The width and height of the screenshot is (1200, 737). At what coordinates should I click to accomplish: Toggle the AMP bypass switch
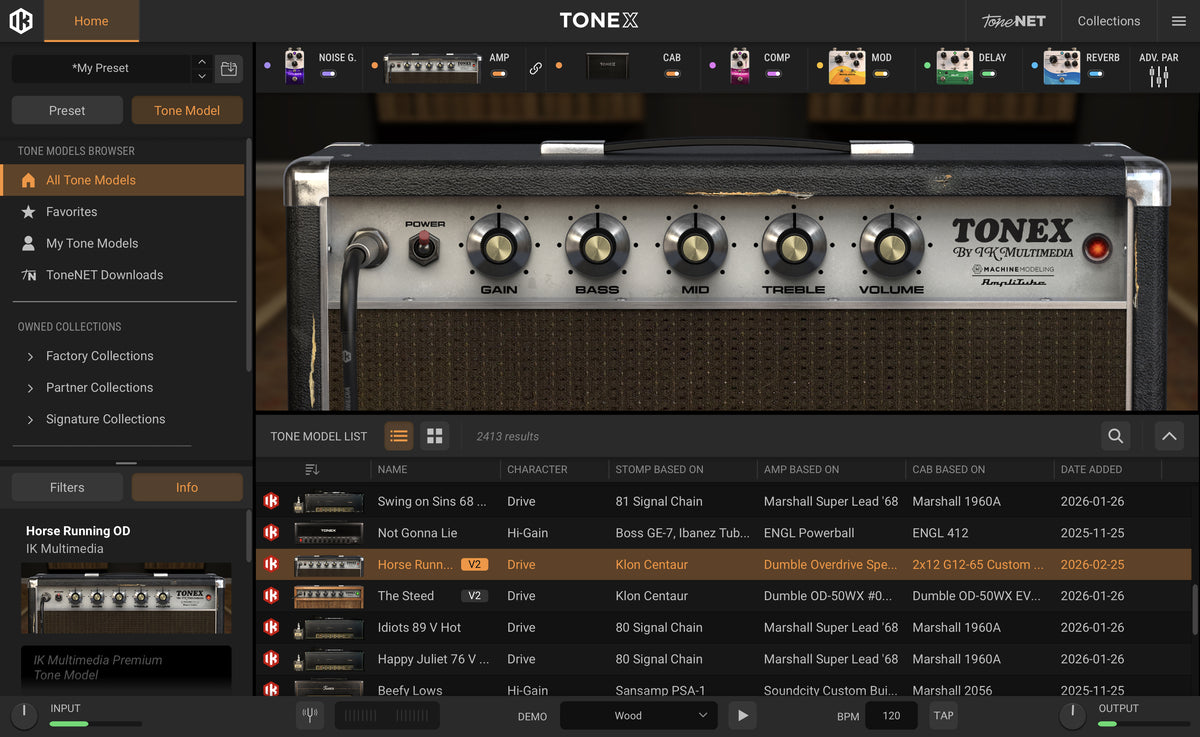click(498, 74)
